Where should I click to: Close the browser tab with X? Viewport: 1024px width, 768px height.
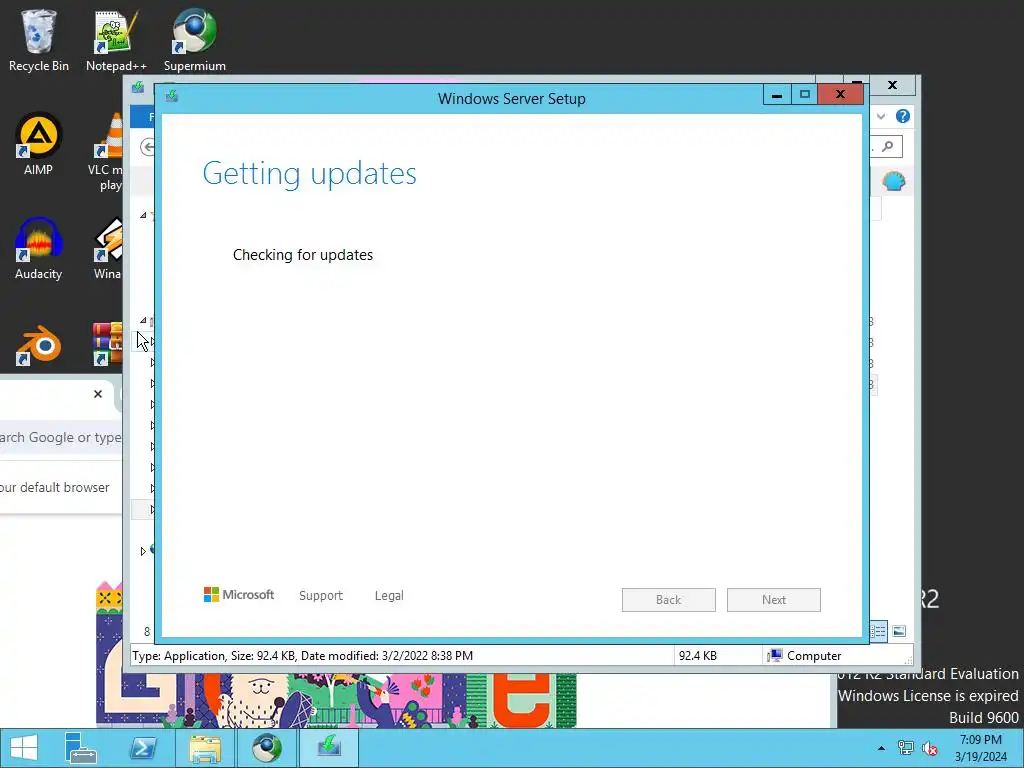pos(98,394)
